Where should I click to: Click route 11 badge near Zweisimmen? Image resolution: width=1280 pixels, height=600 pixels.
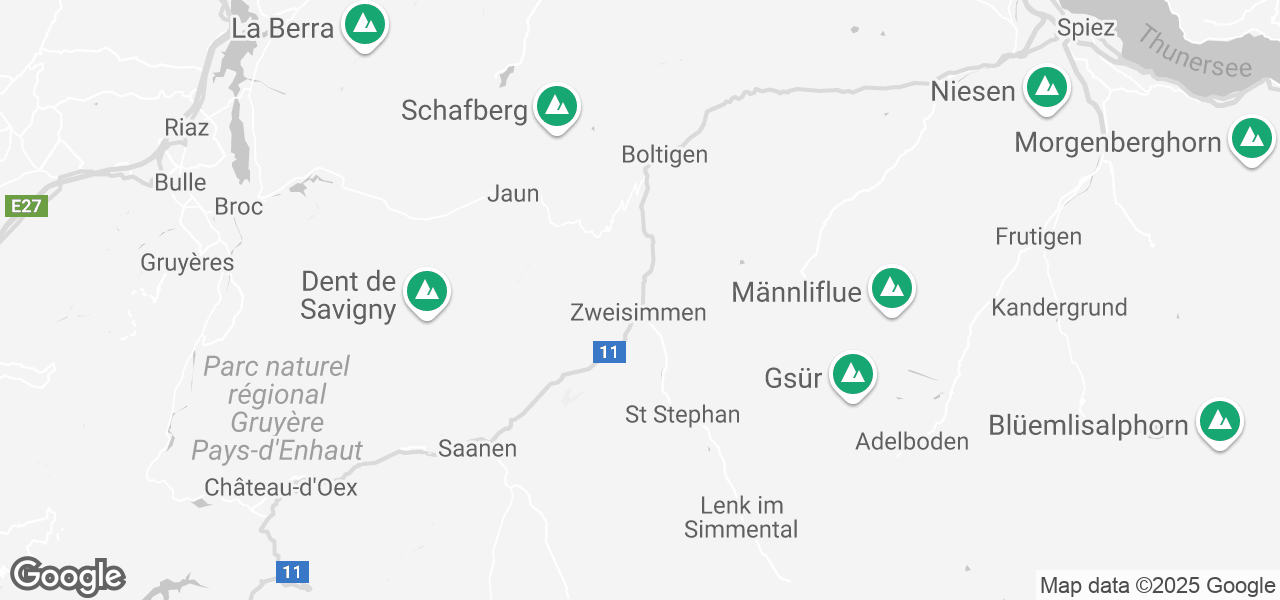pyautogui.click(x=609, y=352)
